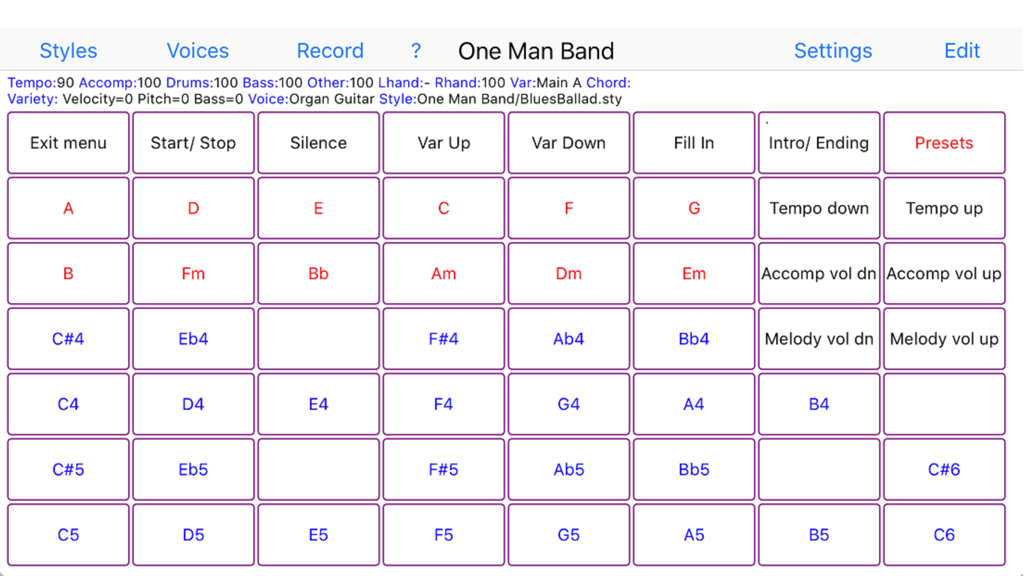Play the Fm chord
The width and height of the screenshot is (1024, 576).
192,273
